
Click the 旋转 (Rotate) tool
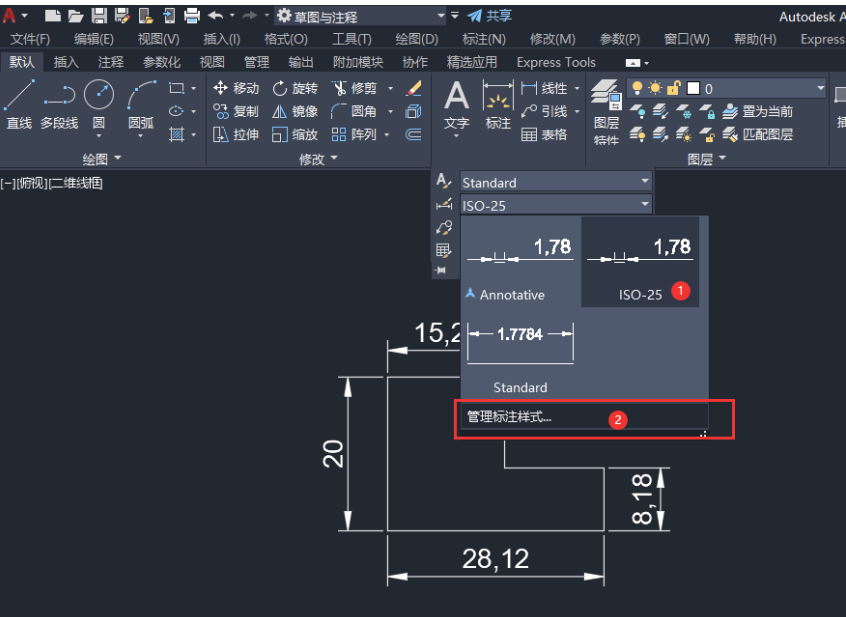point(295,88)
